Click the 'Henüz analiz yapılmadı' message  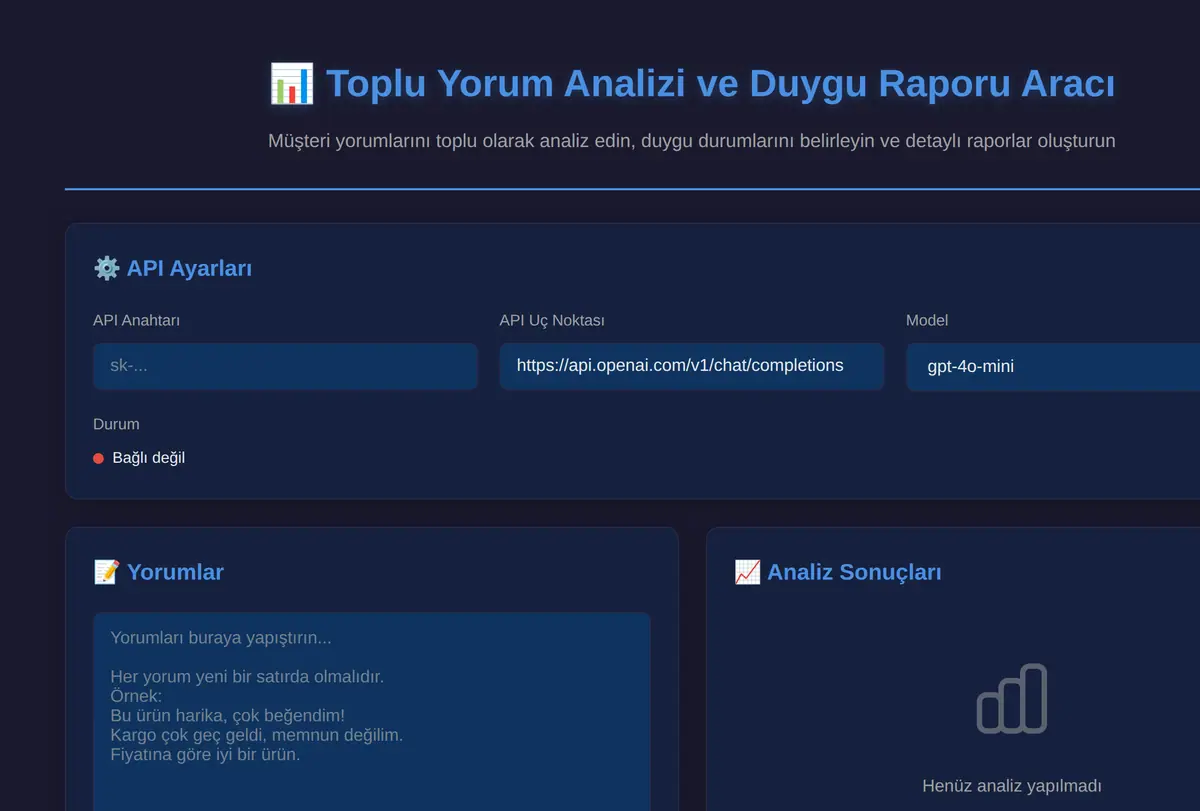tap(1012, 786)
